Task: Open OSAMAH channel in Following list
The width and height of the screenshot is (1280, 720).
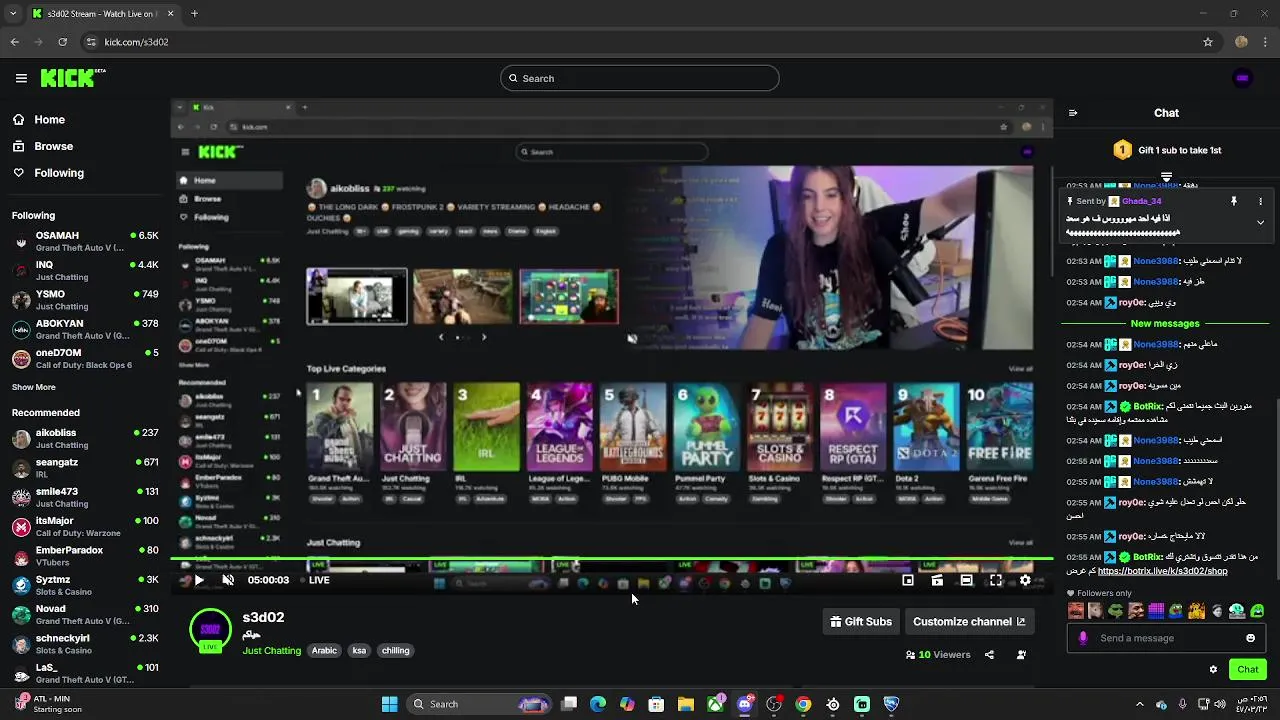Action: click(85, 241)
